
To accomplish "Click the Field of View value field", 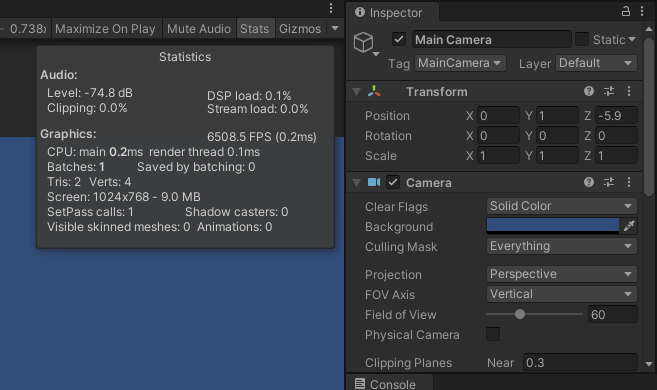I will [x=612, y=314].
